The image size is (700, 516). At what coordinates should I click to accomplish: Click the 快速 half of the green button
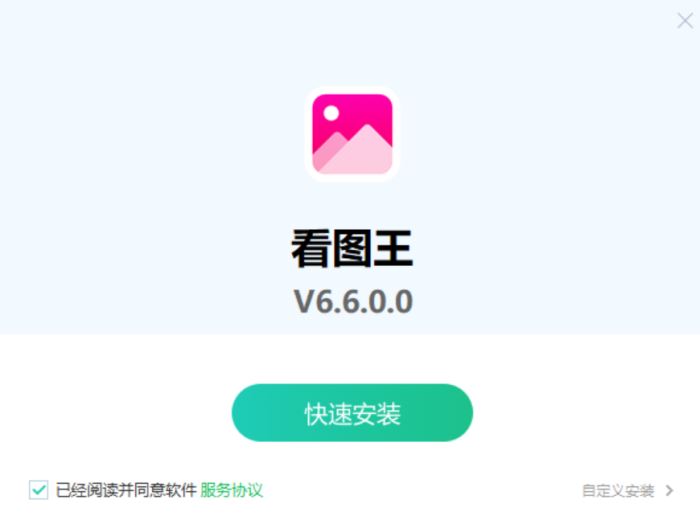(x=329, y=414)
